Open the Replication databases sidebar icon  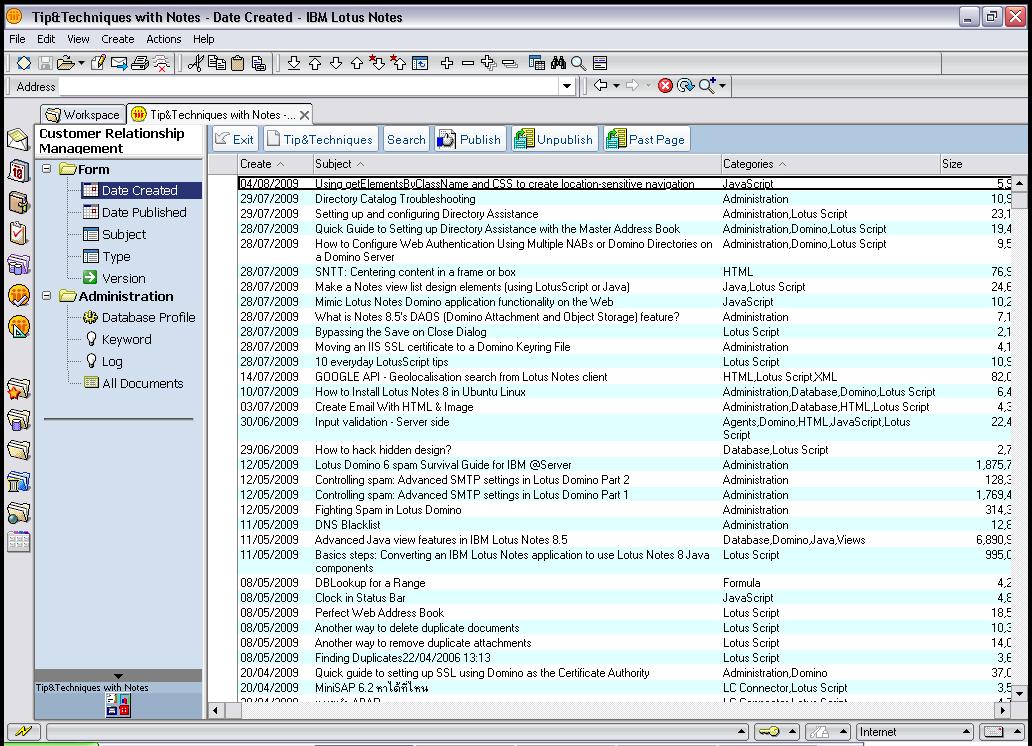[x=18, y=264]
